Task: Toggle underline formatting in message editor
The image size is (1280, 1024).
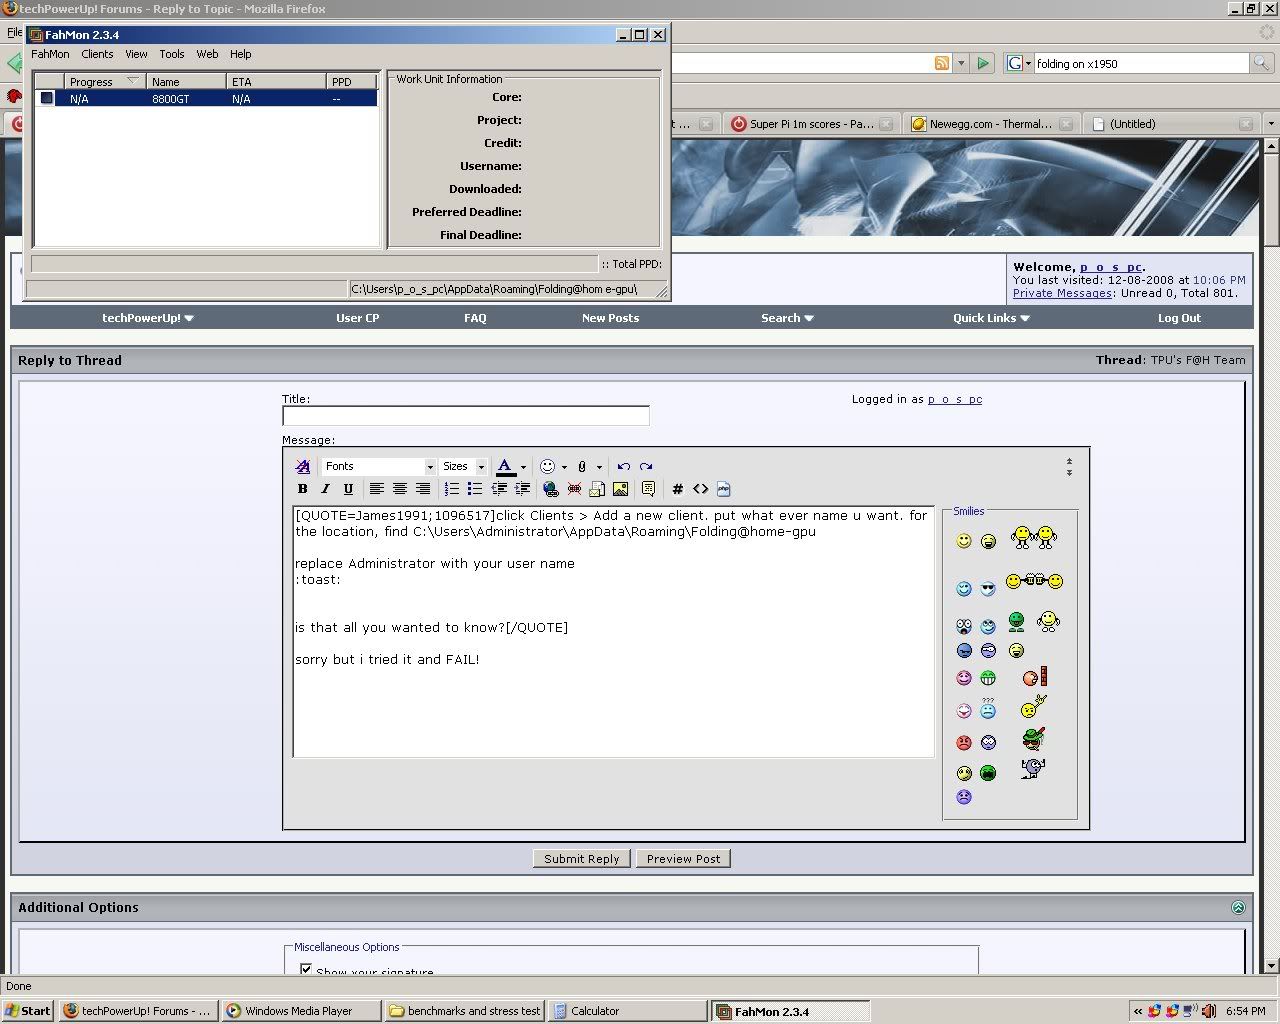Action: [348, 489]
